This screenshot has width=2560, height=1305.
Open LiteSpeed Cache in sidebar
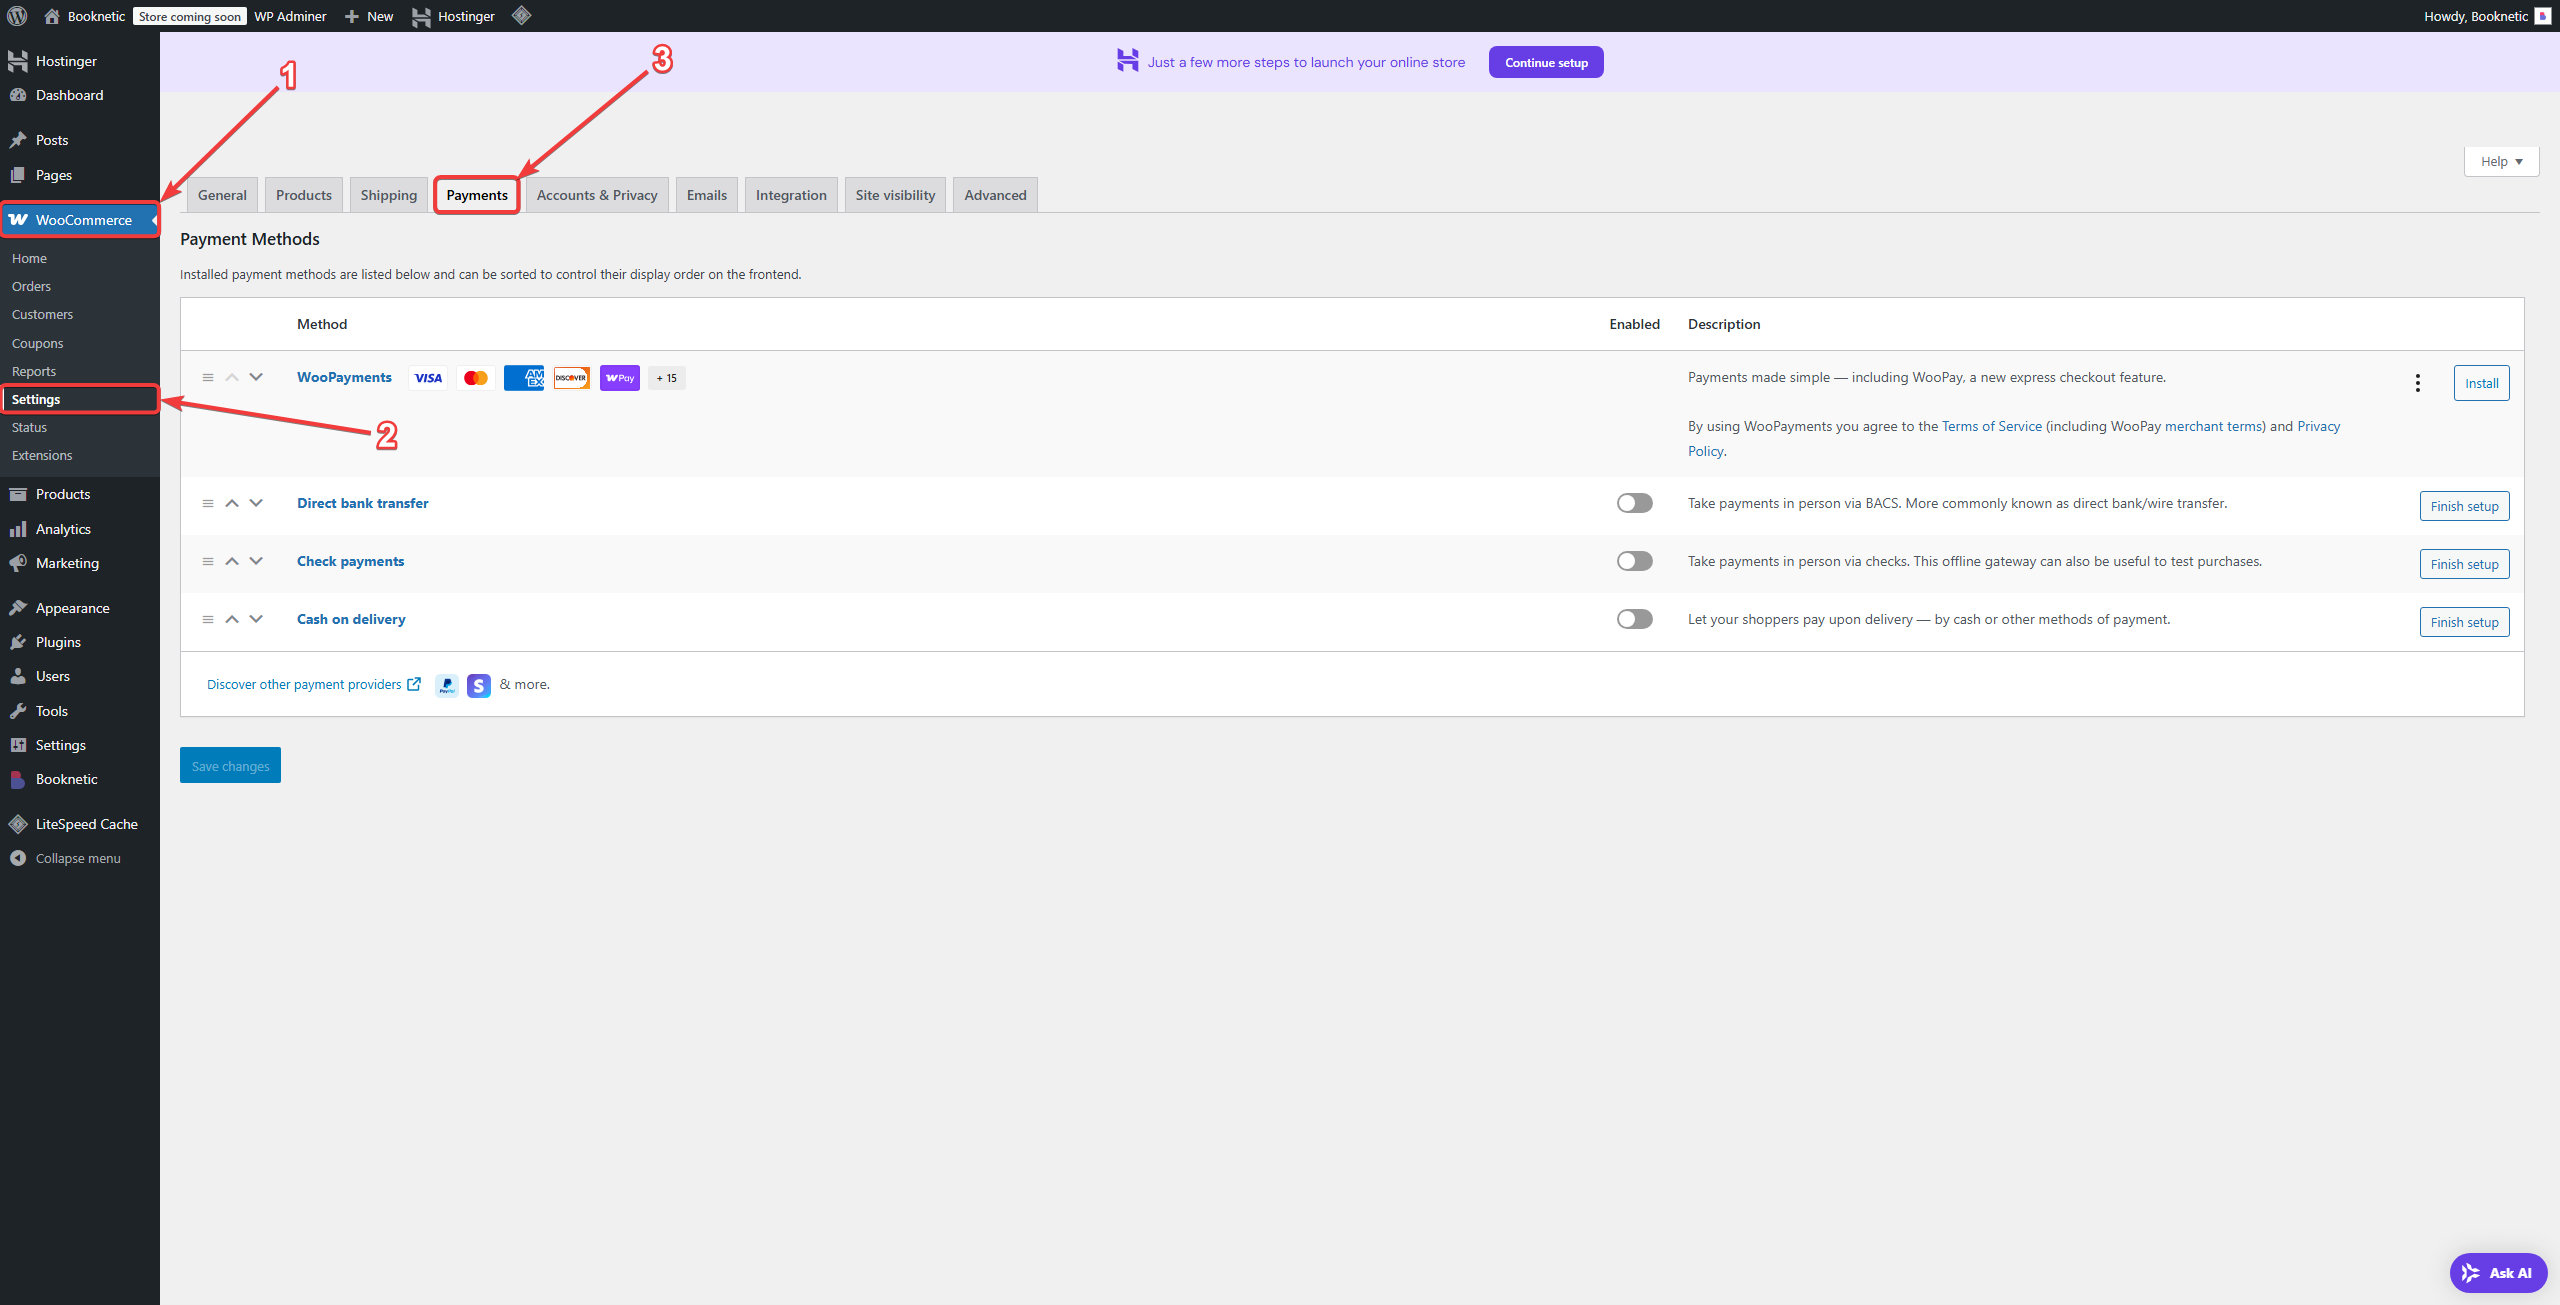(80, 824)
